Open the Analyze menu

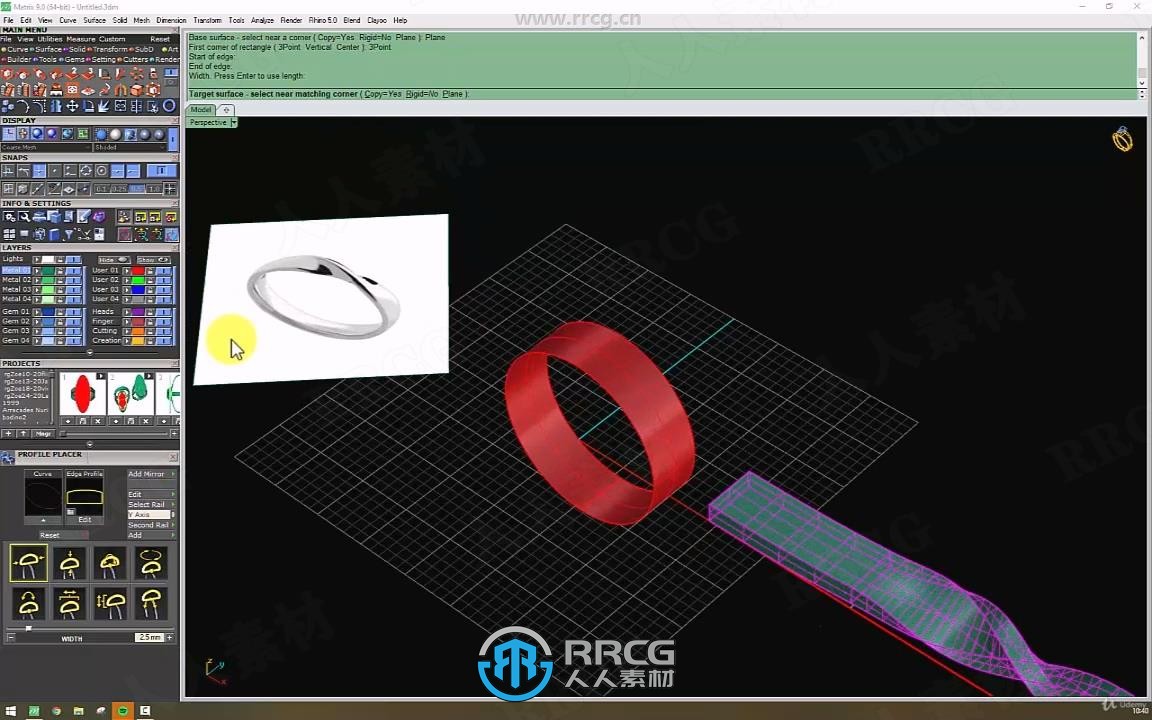[x=262, y=20]
